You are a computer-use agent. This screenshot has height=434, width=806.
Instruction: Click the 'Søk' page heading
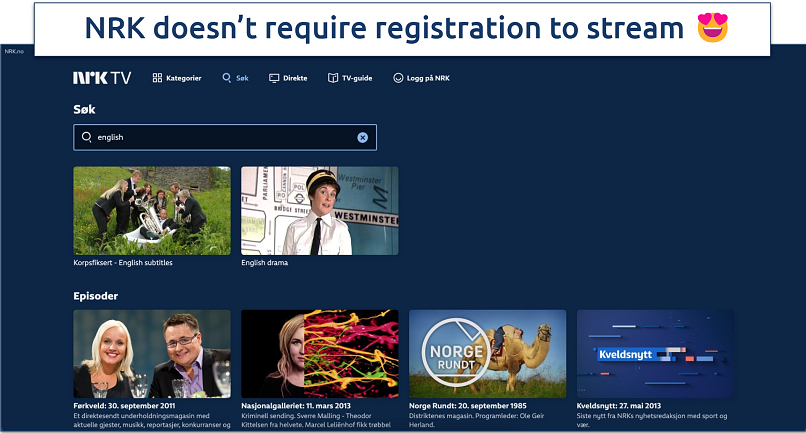(84, 109)
